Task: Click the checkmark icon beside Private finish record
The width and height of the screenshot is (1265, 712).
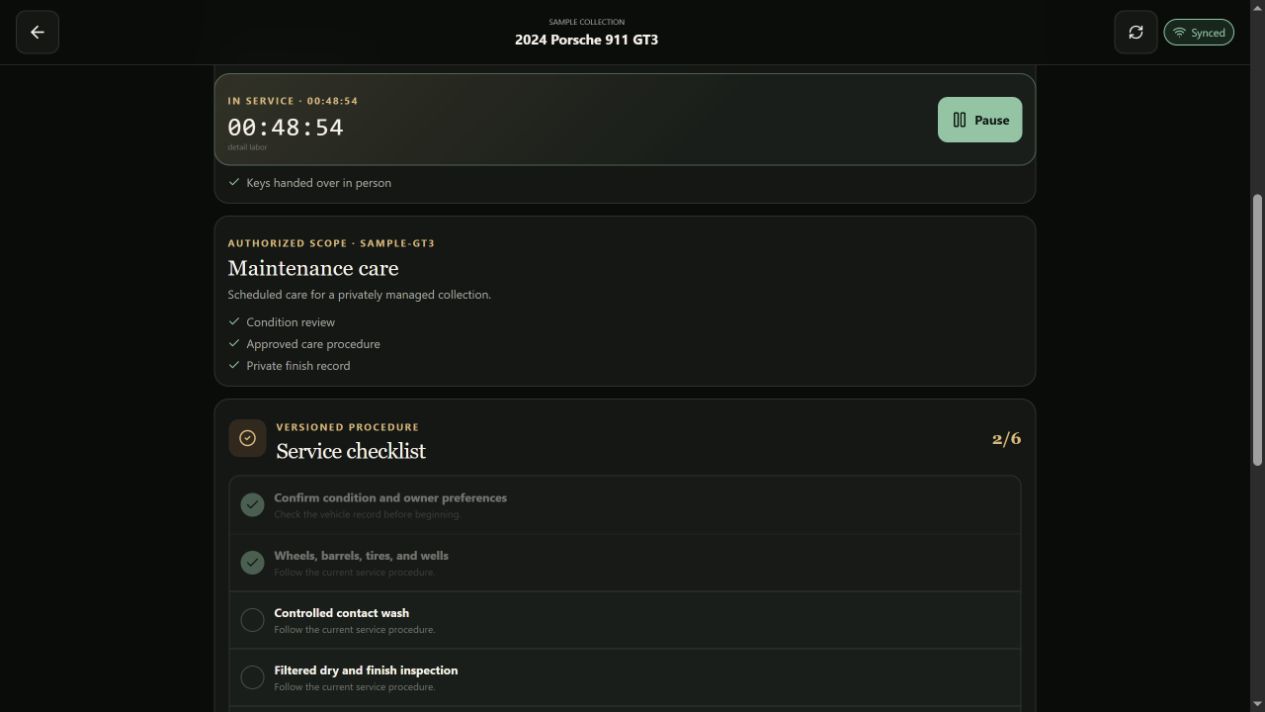Action: 234,366
